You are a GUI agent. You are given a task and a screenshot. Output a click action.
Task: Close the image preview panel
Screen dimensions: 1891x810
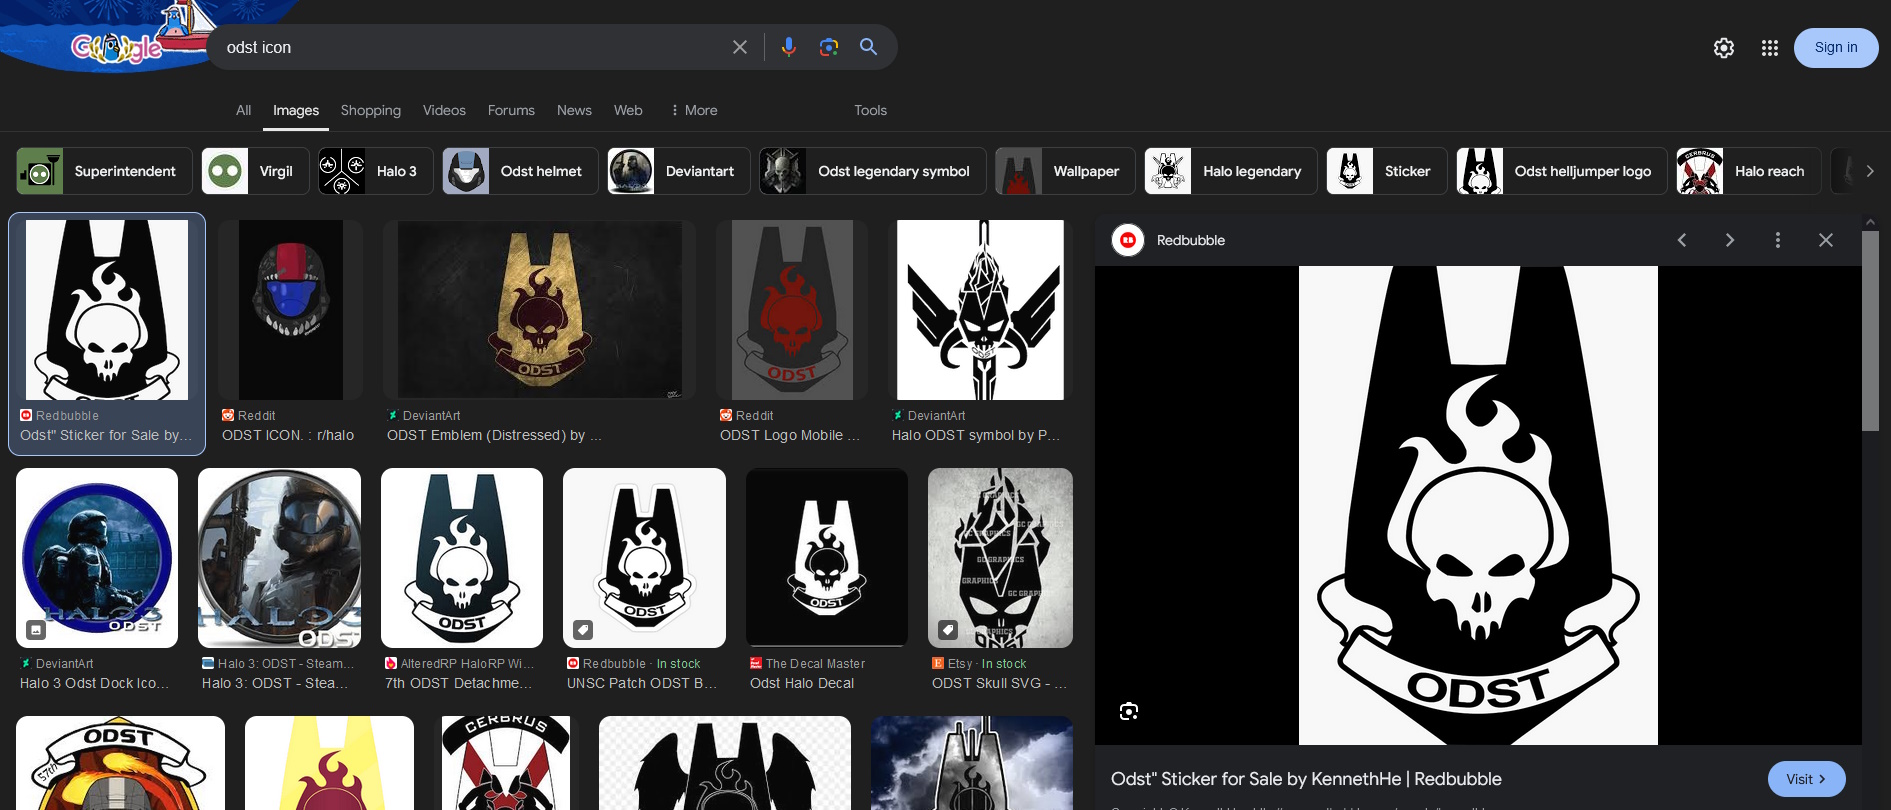1826,240
